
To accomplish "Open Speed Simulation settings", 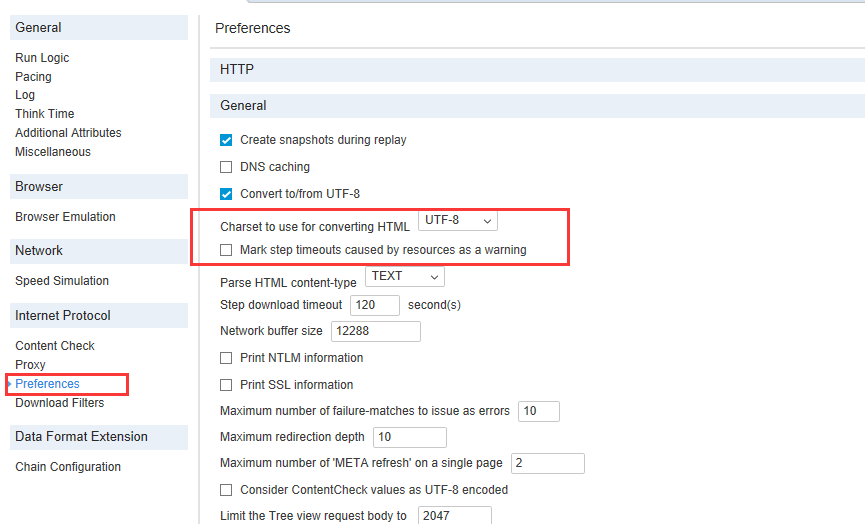I will (x=62, y=281).
